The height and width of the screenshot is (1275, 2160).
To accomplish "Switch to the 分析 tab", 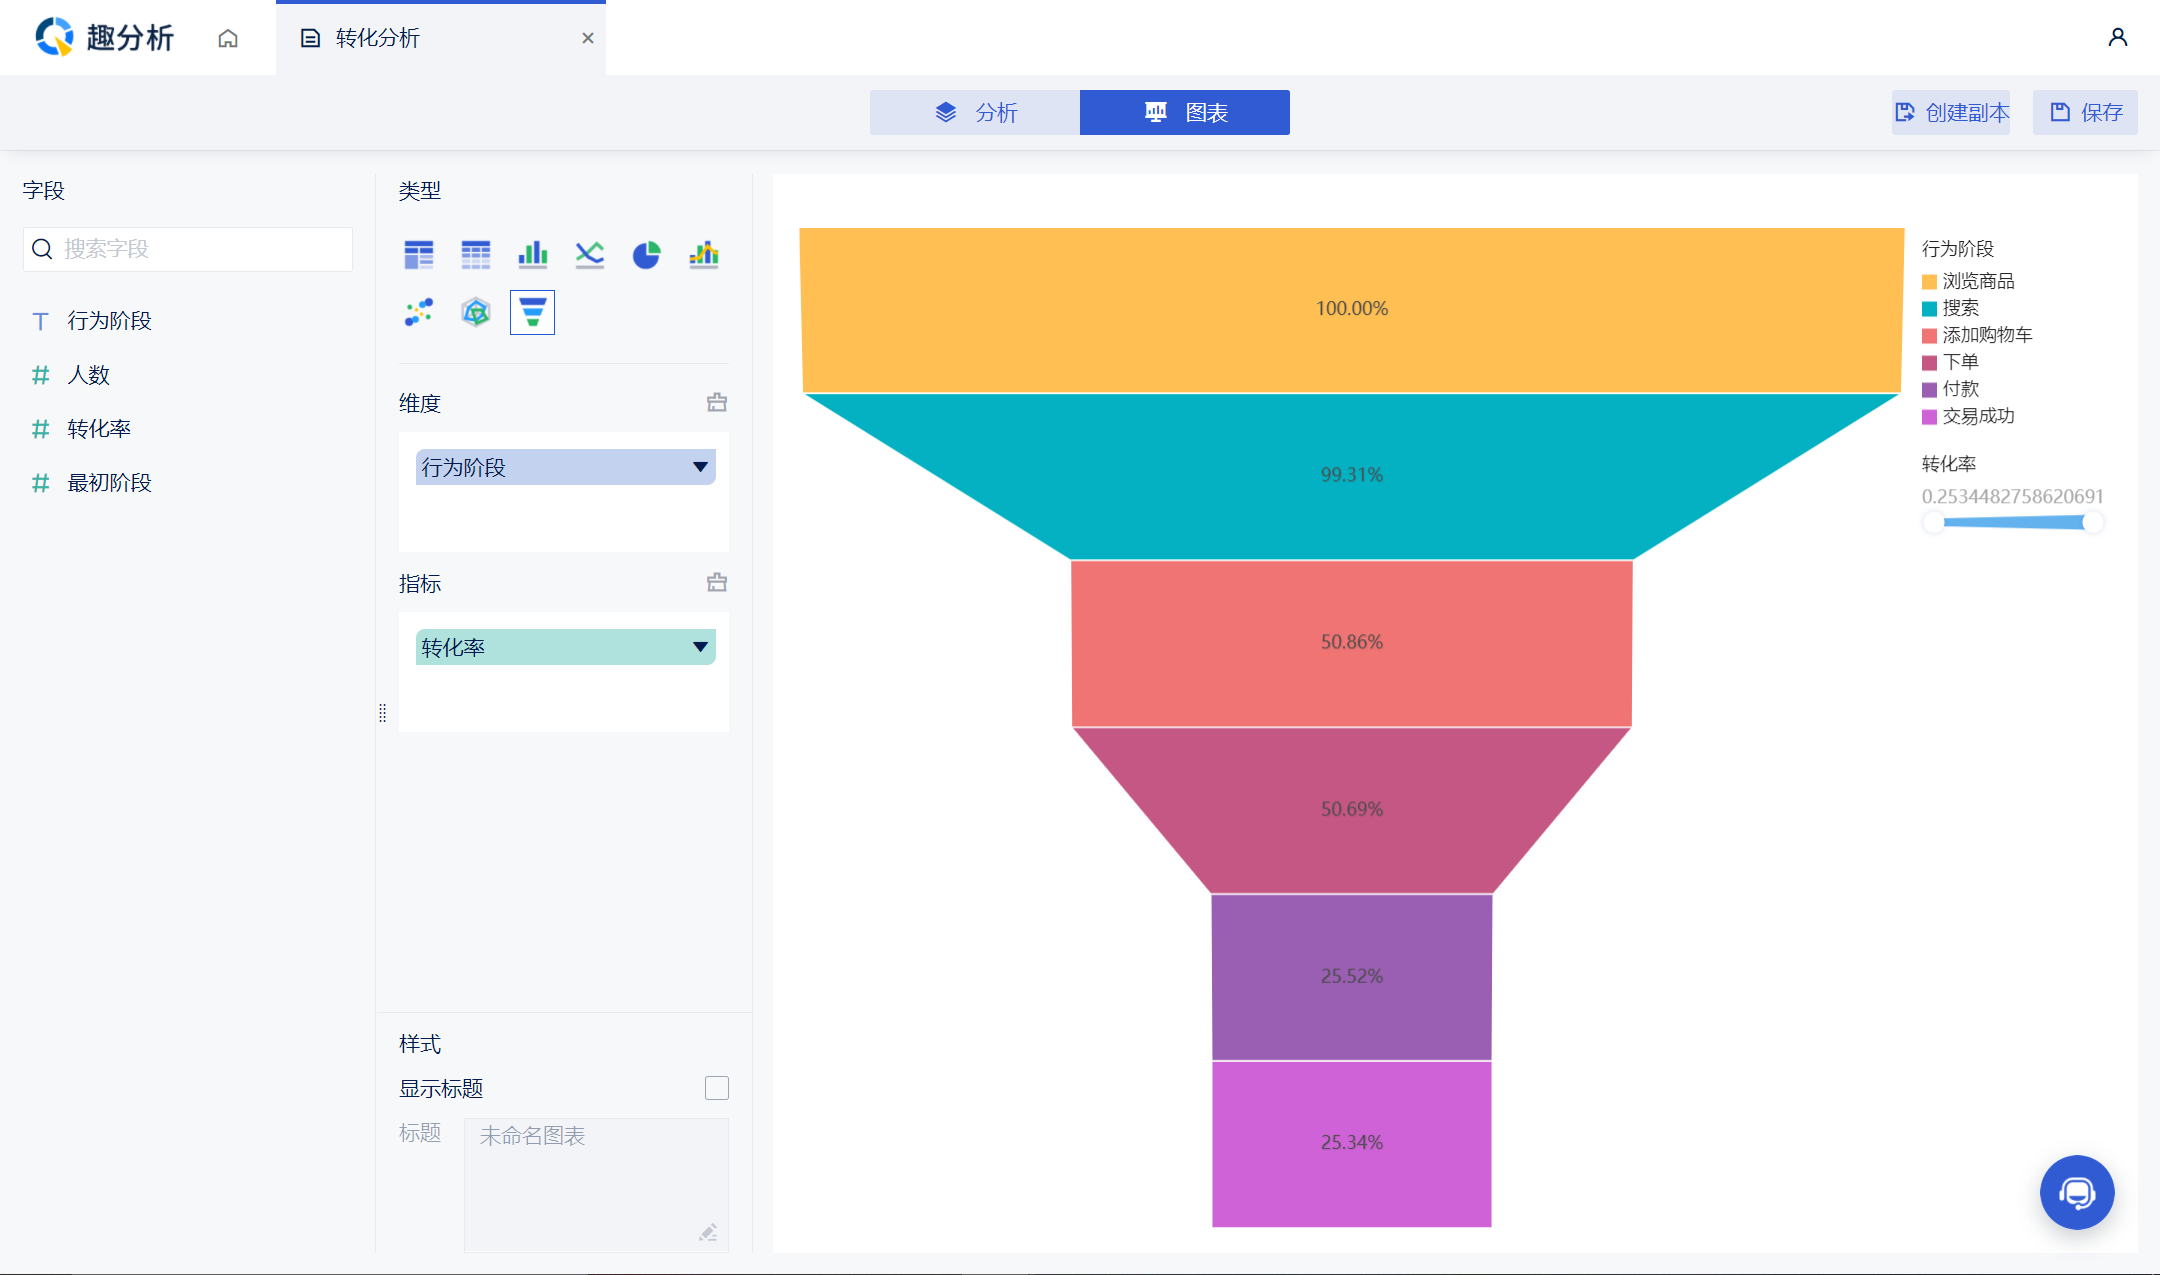I will (975, 112).
